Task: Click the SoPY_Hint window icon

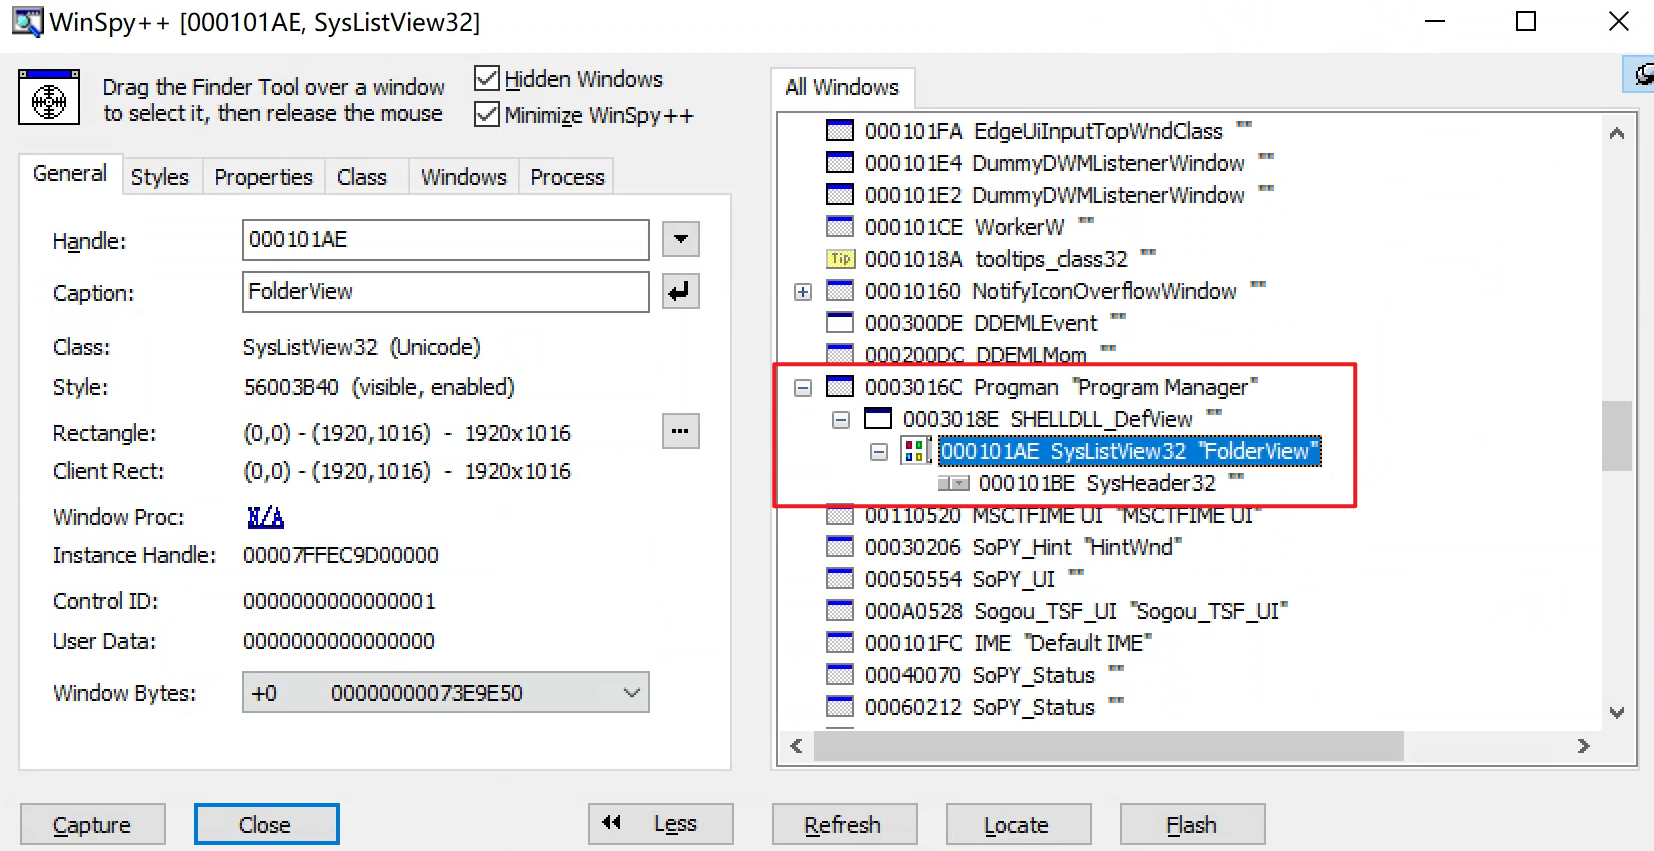Action: [840, 547]
